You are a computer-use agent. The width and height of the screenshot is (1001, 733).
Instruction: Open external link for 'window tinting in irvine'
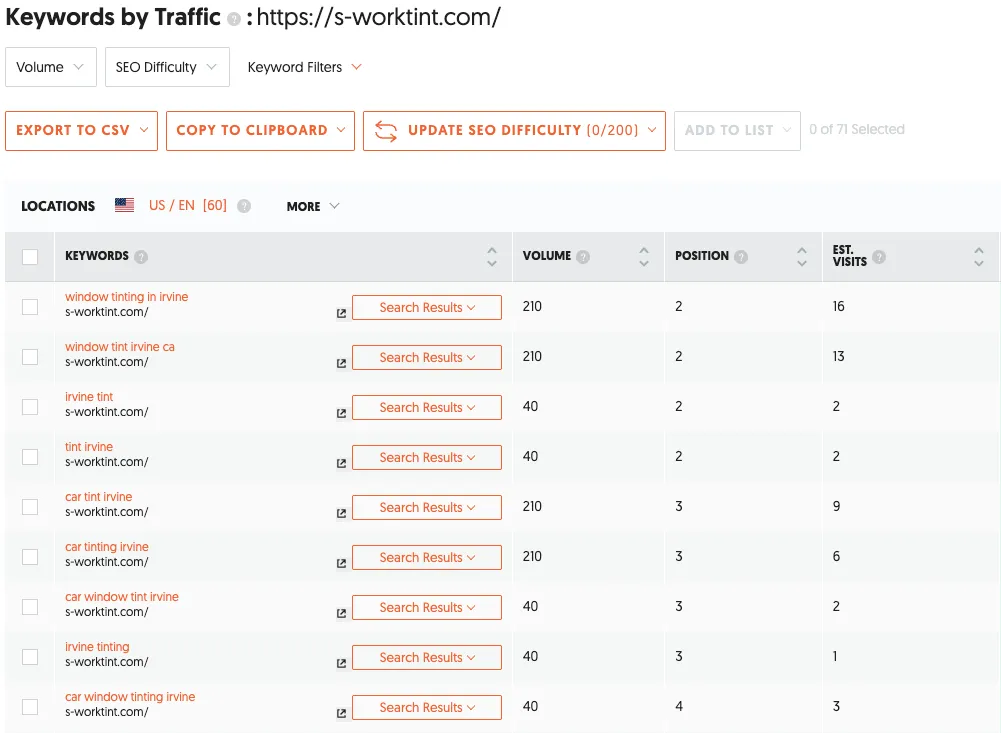tap(341, 313)
